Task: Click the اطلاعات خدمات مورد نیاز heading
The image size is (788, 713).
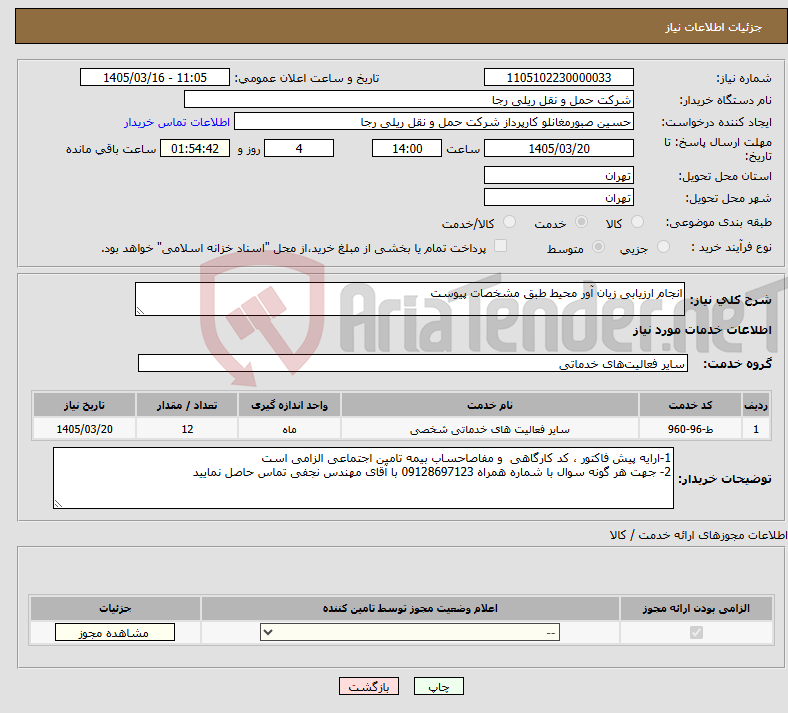Action: click(x=702, y=330)
